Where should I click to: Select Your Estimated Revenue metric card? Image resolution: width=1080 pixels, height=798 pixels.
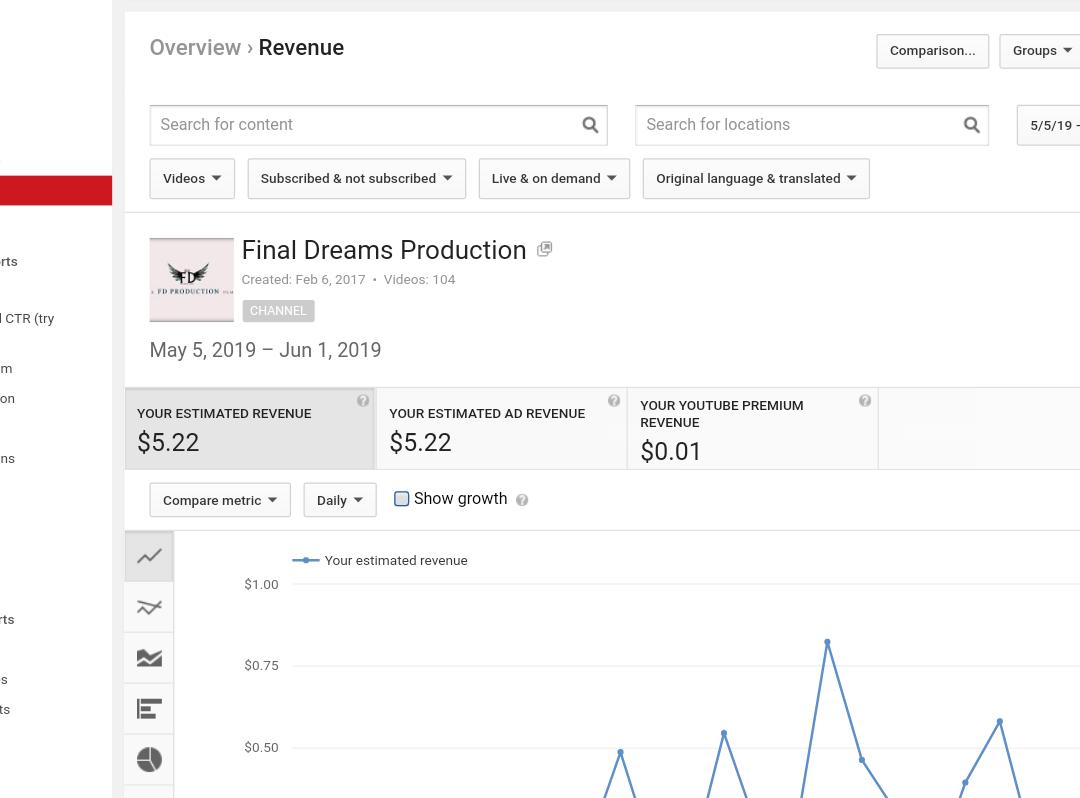click(249, 429)
